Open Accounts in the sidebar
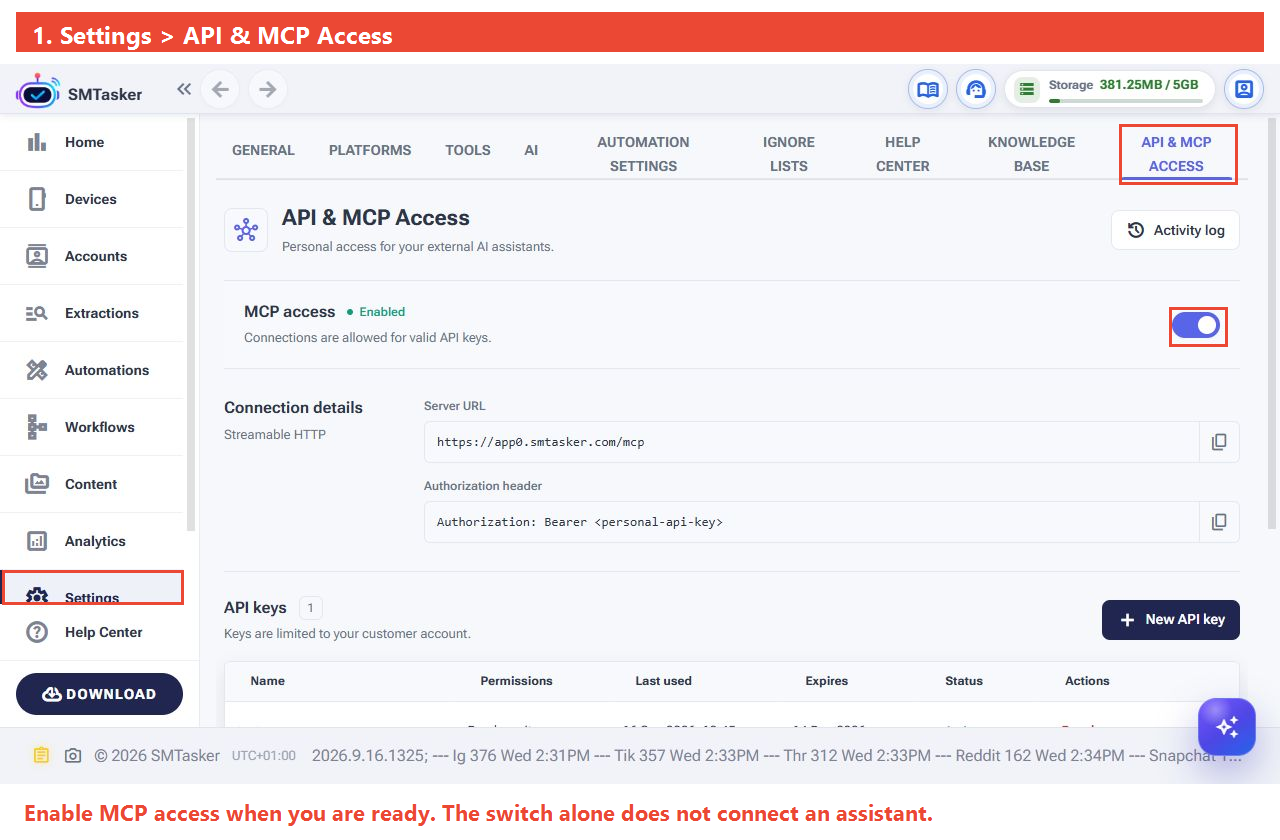This screenshot has height=840, width=1280. (x=92, y=256)
